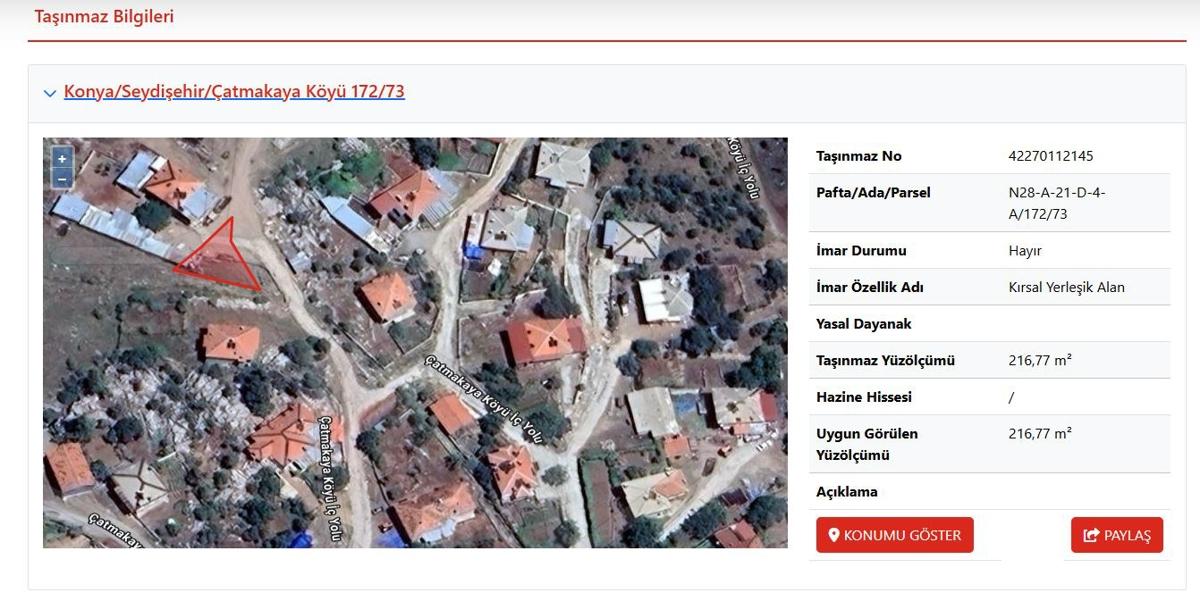Viewport: 1200px width, 601px height.
Task: Click the Pafta/Ada/Parsel value N28-A-21-D-4-A/172/73
Action: [x=1057, y=203]
